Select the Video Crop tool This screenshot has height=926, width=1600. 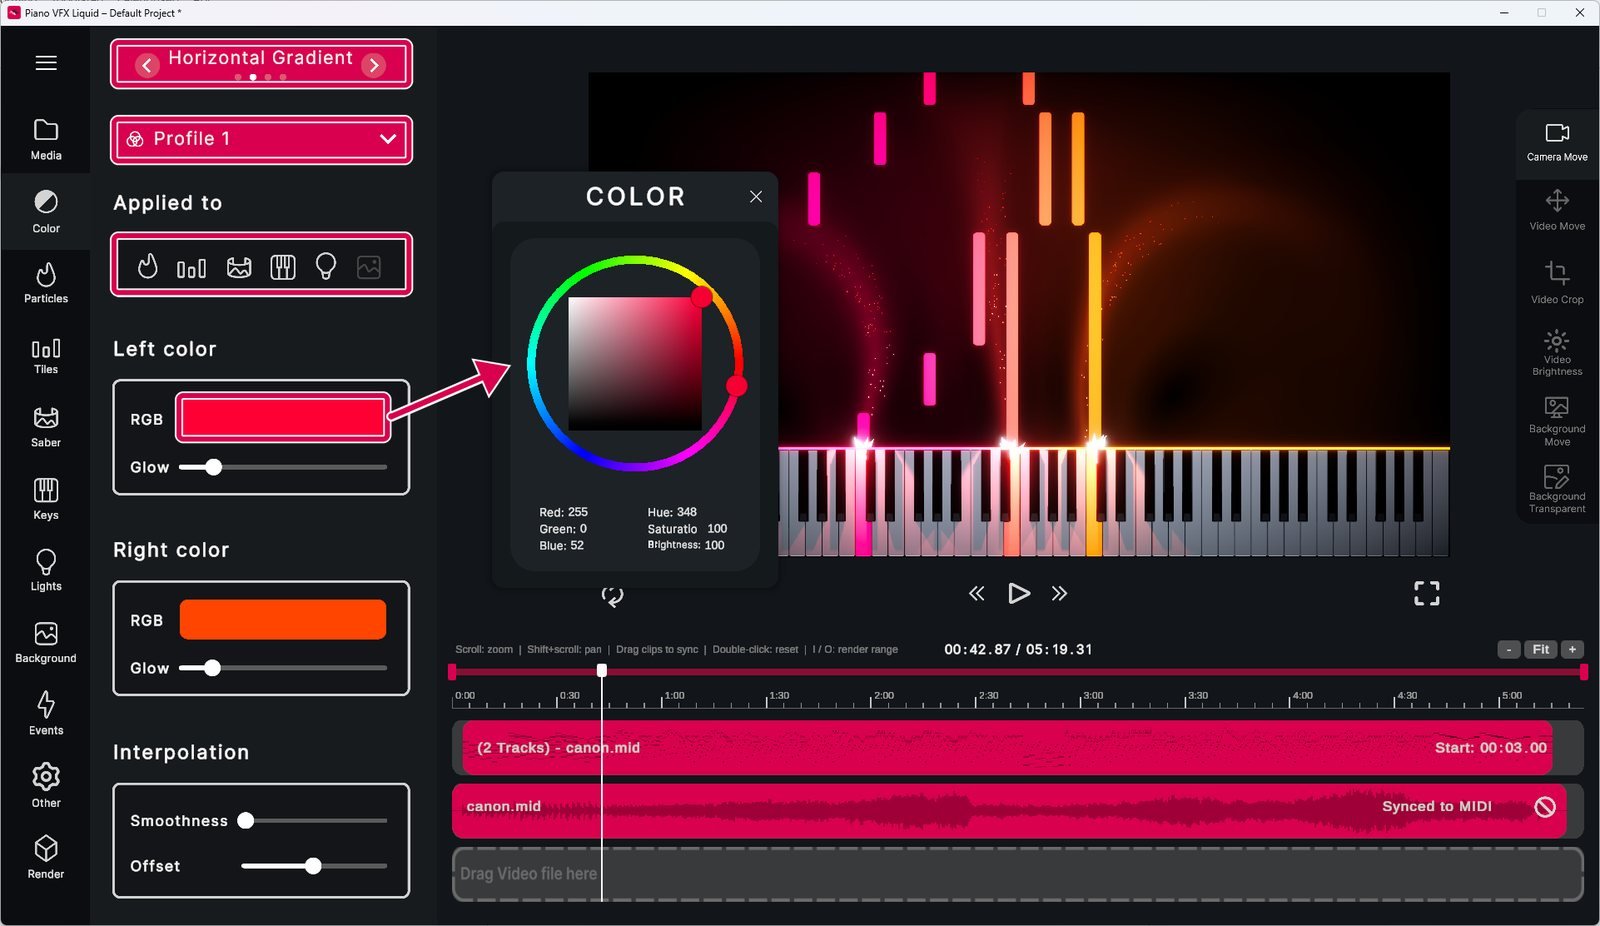click(x=1557, y=282)
